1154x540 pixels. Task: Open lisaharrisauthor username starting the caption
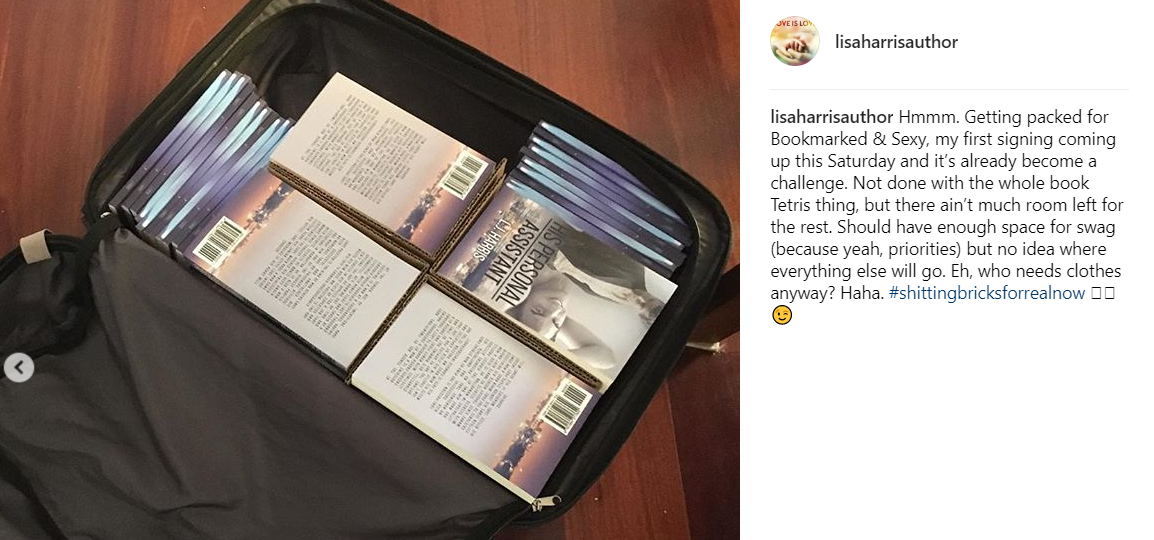coord(832,117)
